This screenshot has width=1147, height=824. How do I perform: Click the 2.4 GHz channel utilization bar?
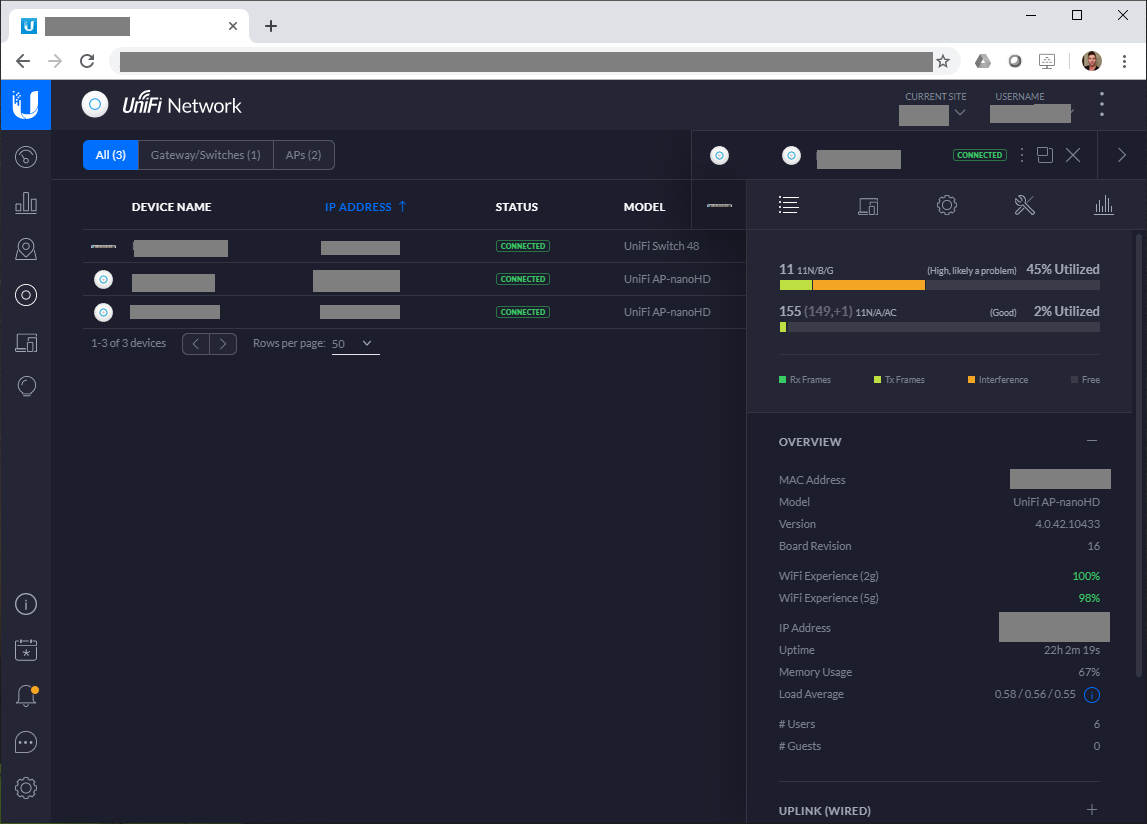point(939,285)
